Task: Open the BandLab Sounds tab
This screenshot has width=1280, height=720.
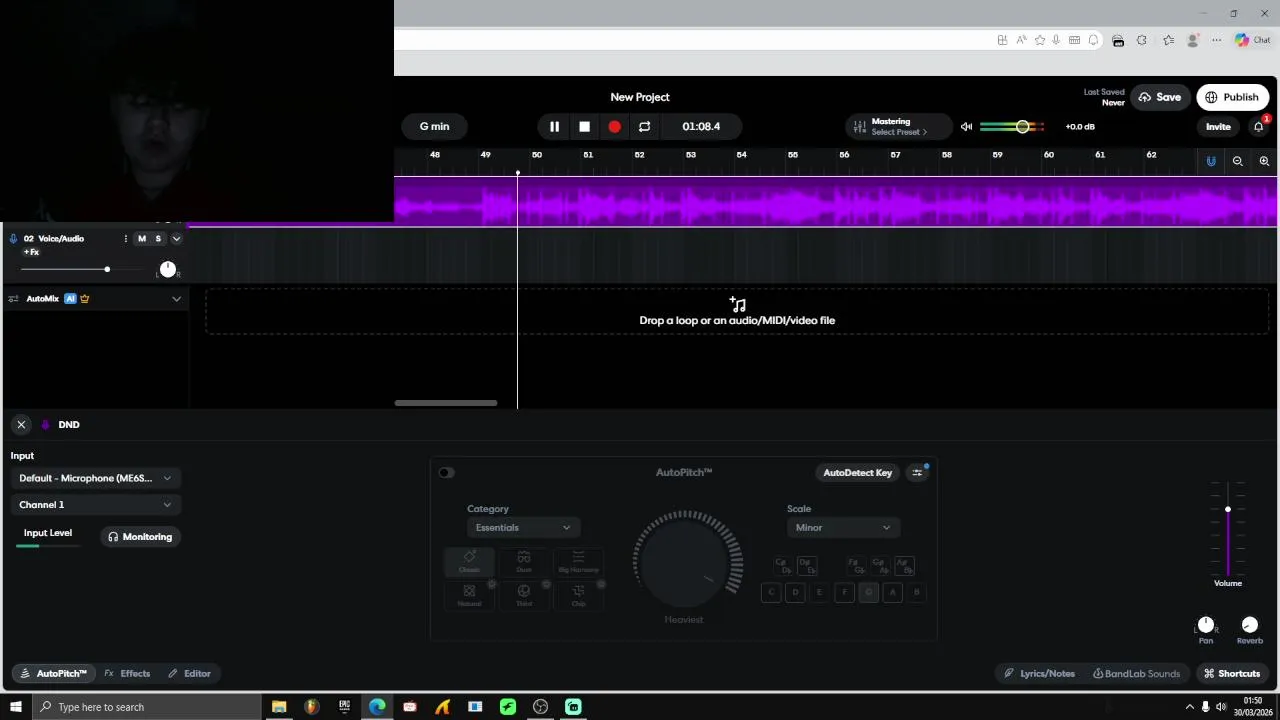Action: [x=1137, y=674]
